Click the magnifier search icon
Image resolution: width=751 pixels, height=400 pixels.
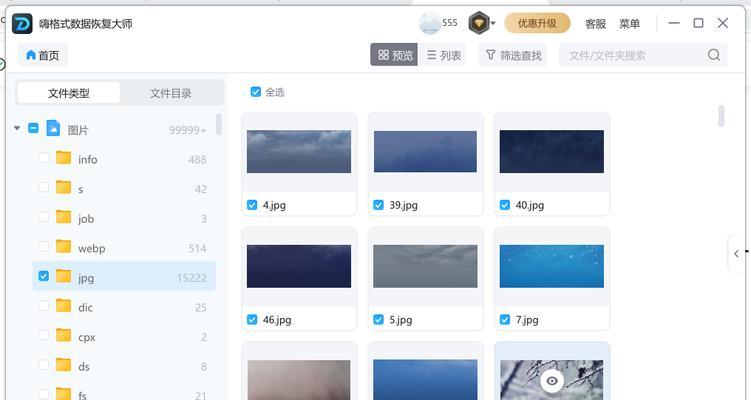click(x=714, y=55)
